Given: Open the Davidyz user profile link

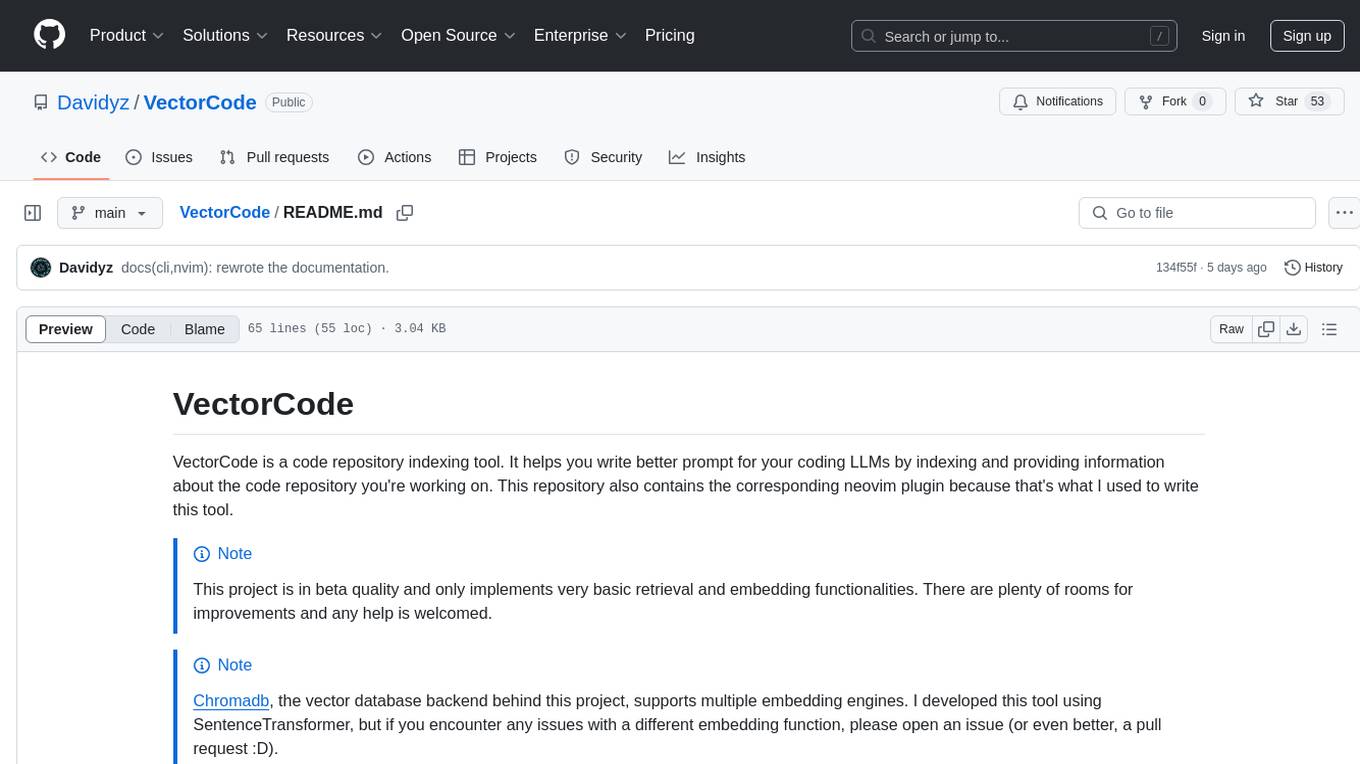Looking at the screenshot, I should click(93, 102).
